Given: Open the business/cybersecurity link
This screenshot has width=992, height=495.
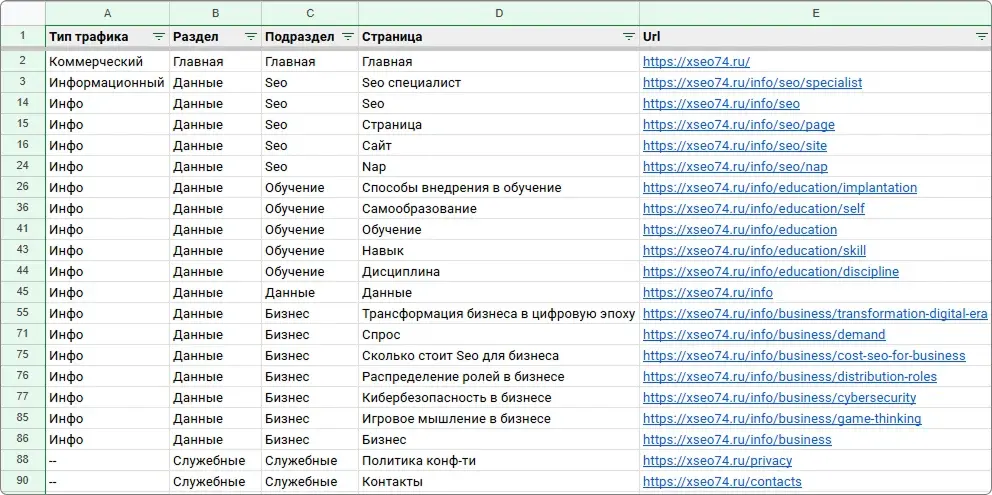Looking at the screenshot, I should coord(779,398).
